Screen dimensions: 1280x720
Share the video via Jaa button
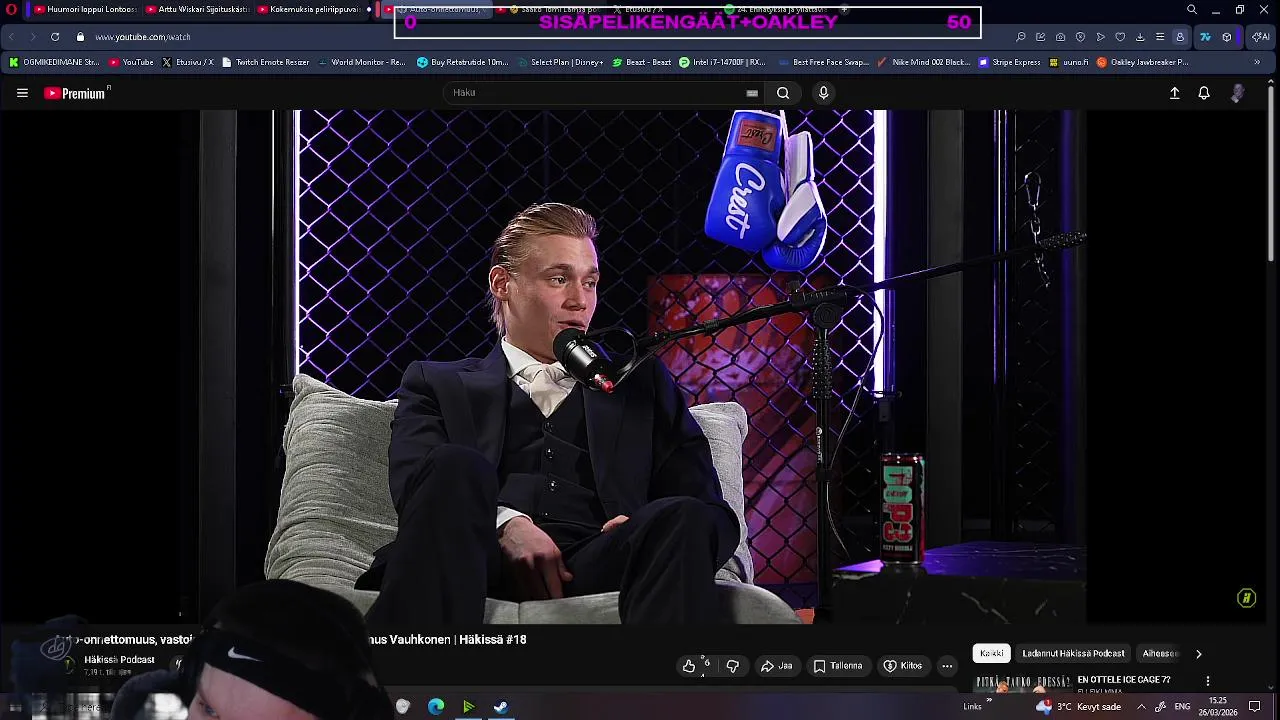[777, 666]
